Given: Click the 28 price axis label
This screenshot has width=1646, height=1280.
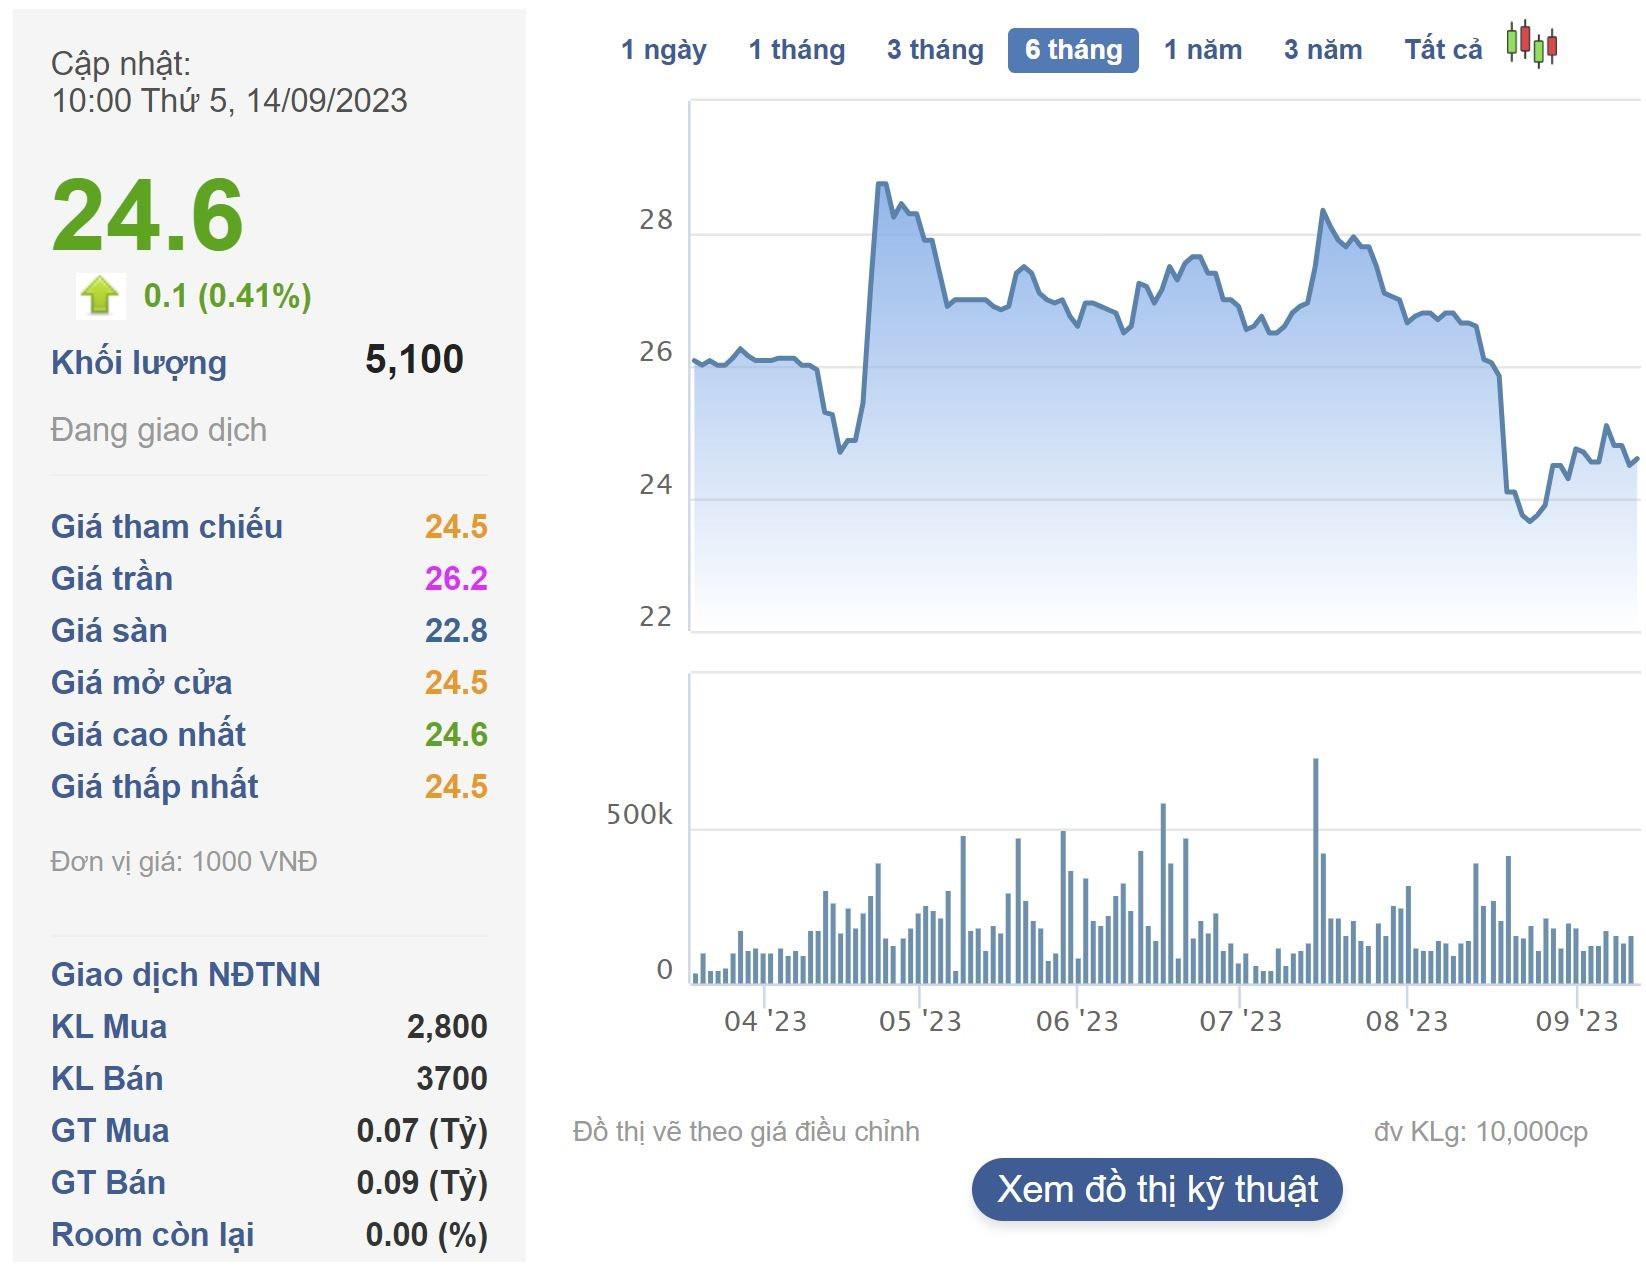Looking at the screenshot, I should coord(656,220).
